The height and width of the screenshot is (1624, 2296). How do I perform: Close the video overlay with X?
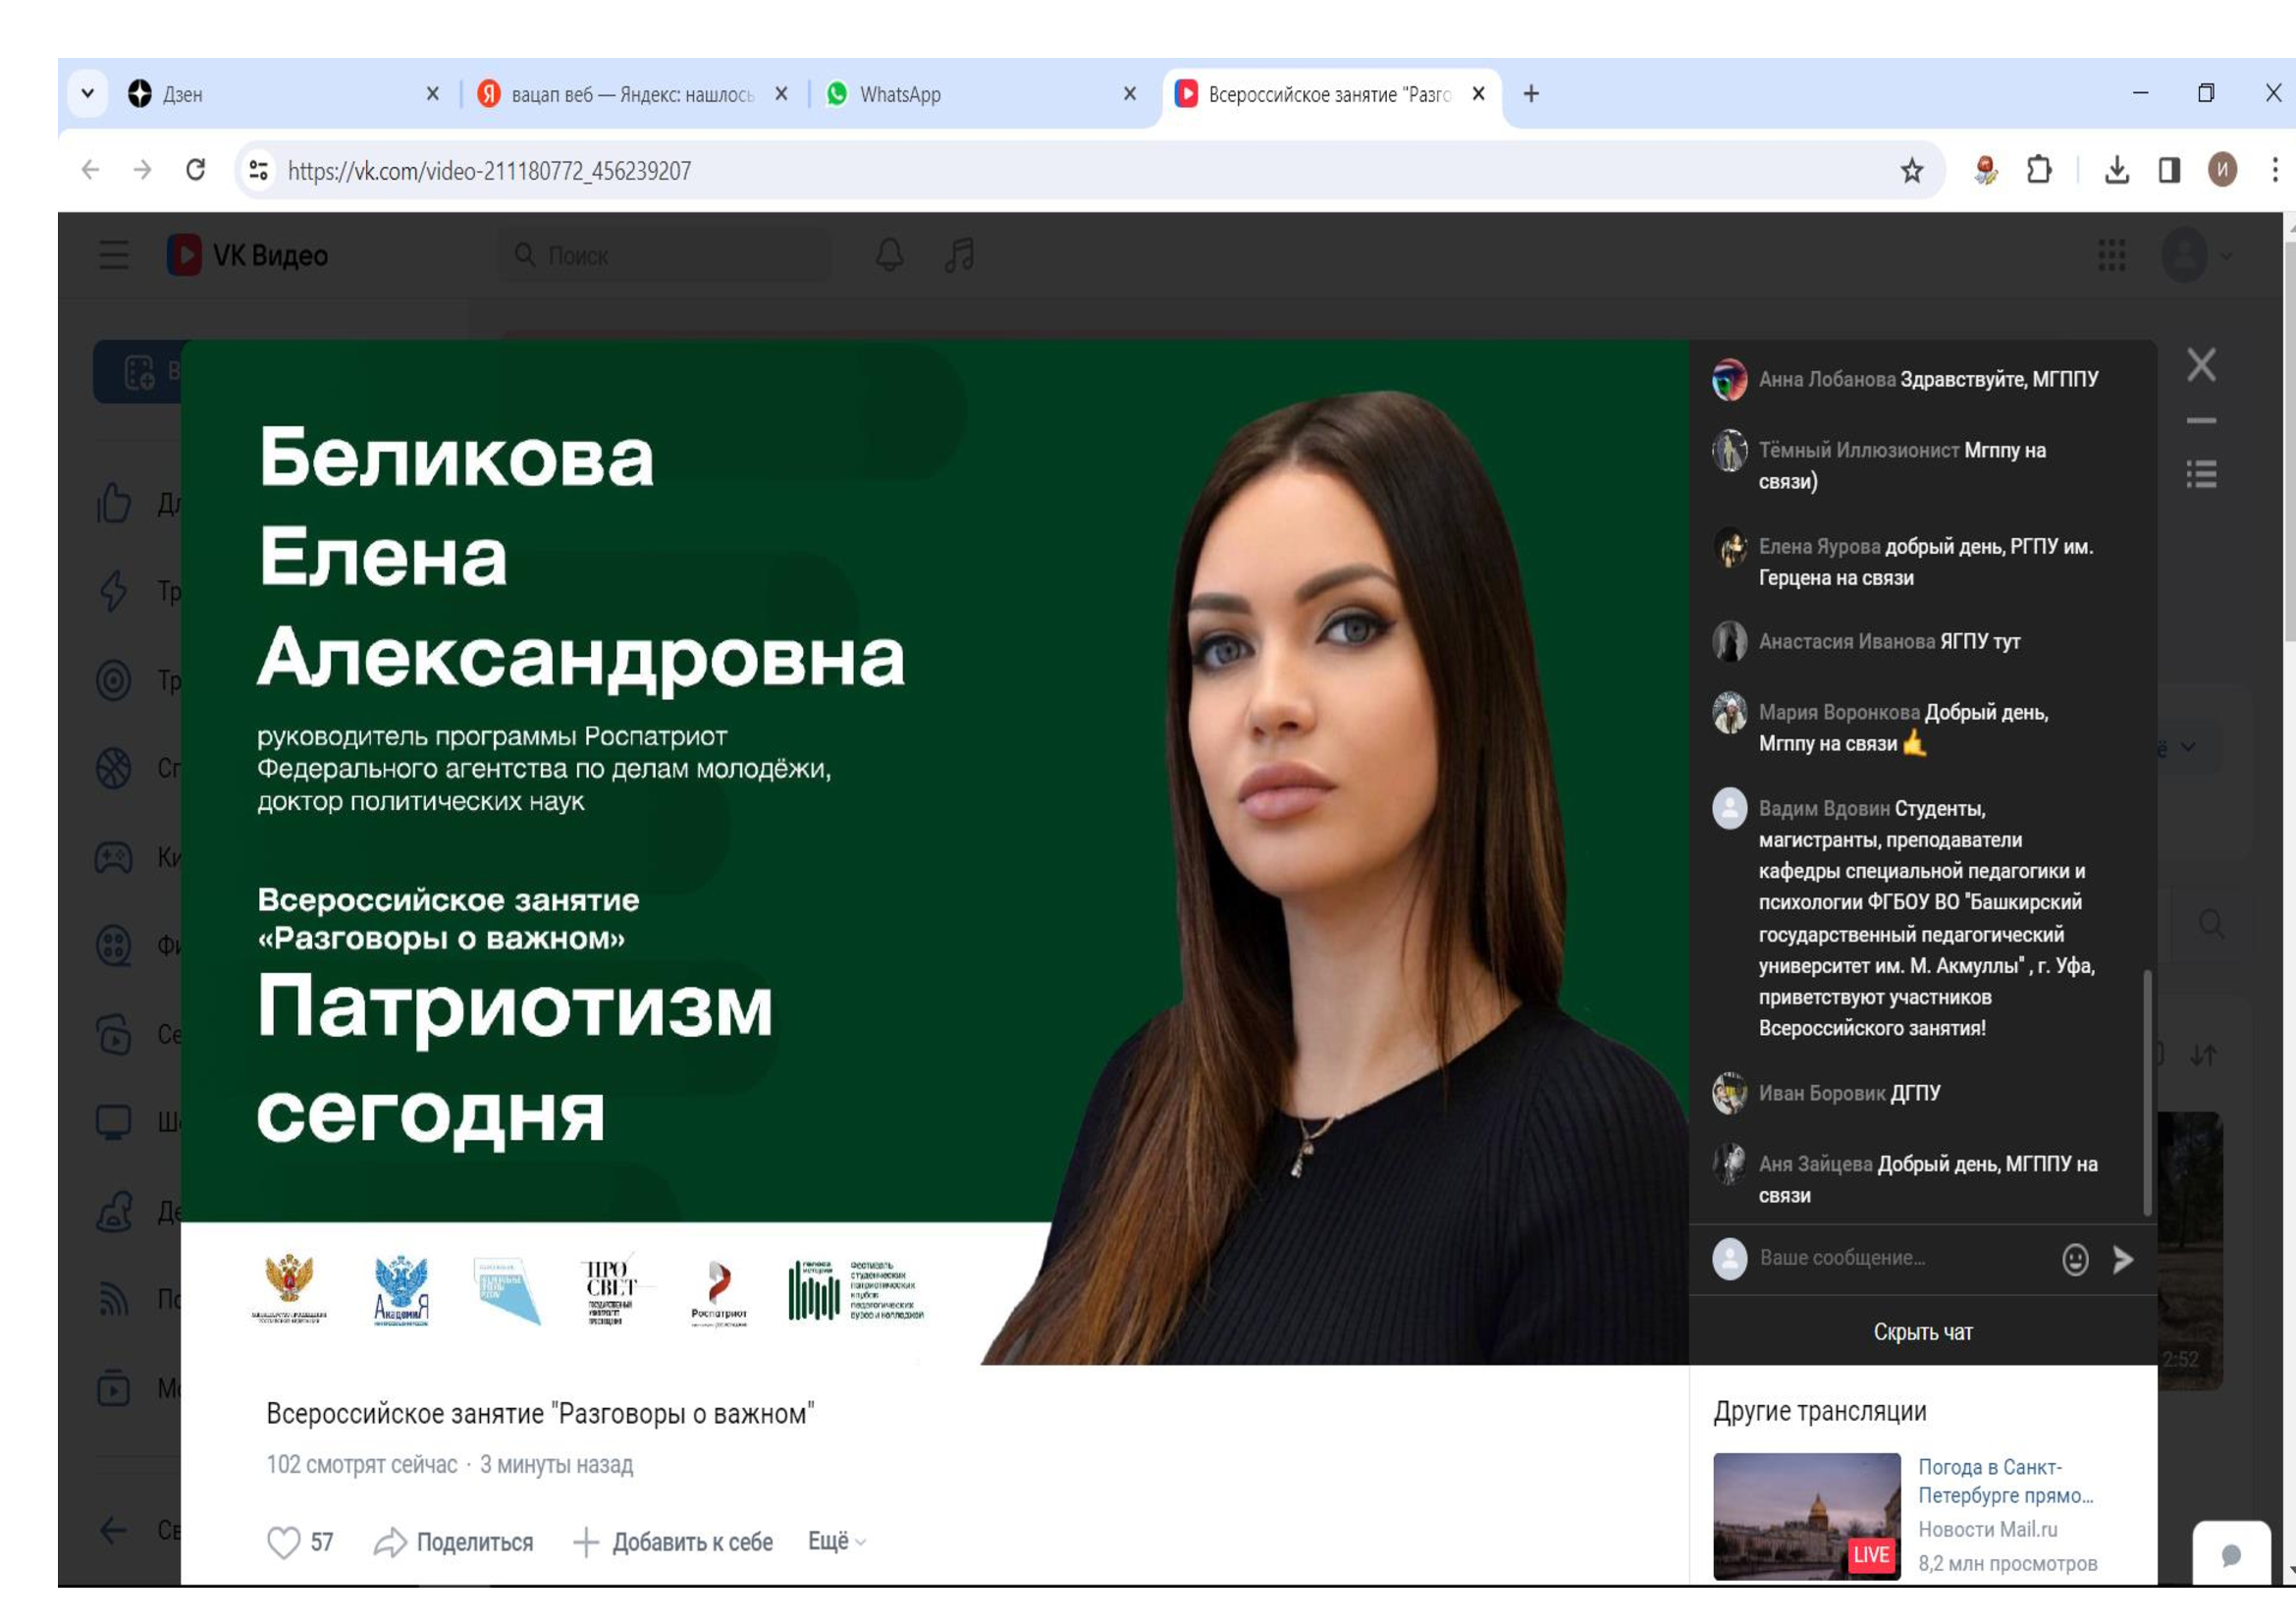(2201, 365)
